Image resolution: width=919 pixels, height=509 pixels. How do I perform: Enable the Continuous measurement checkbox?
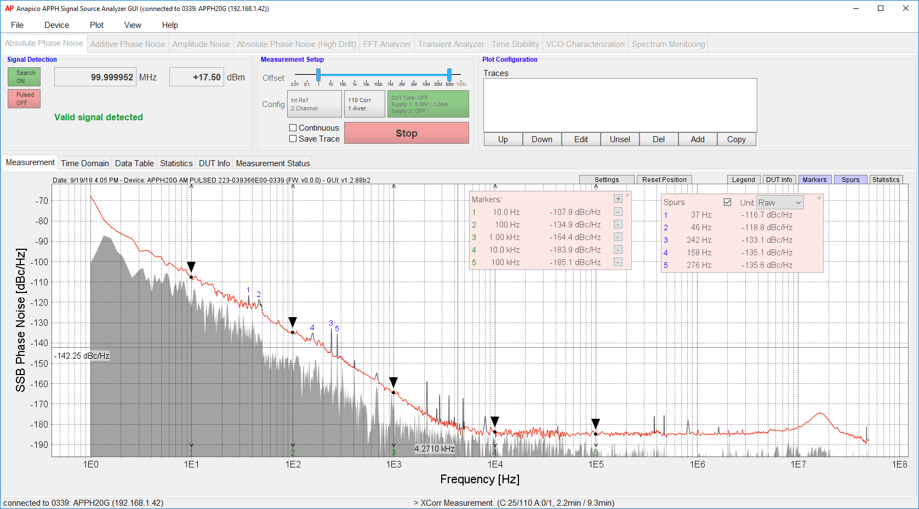click(x=293, y=128)
